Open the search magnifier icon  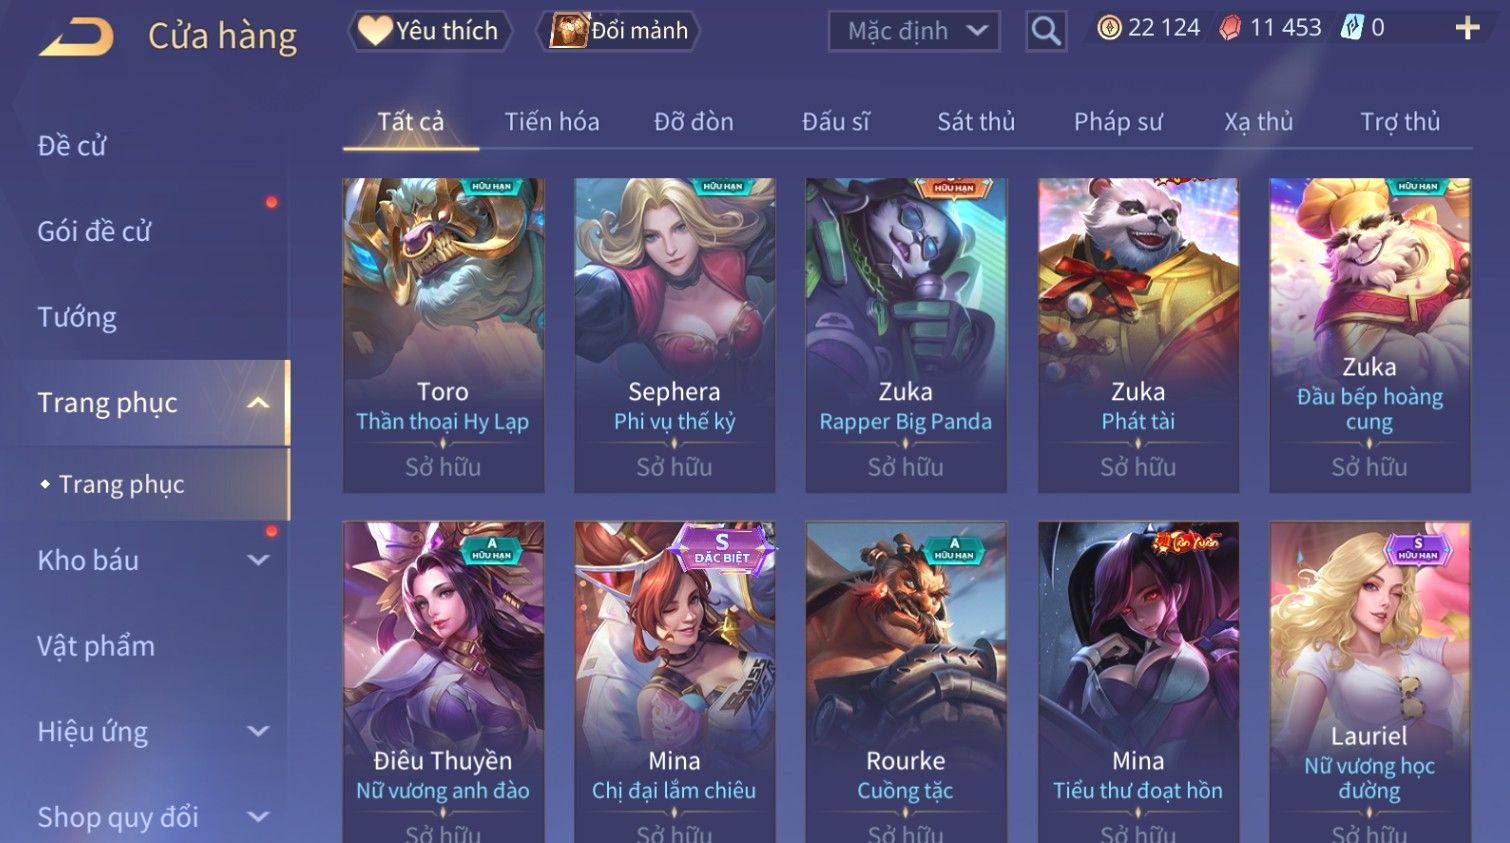coord(1046,31)
